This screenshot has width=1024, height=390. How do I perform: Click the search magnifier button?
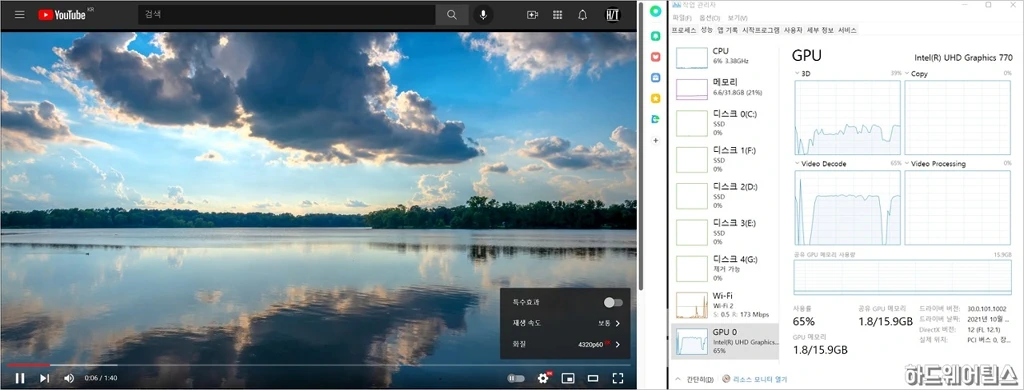452,14
